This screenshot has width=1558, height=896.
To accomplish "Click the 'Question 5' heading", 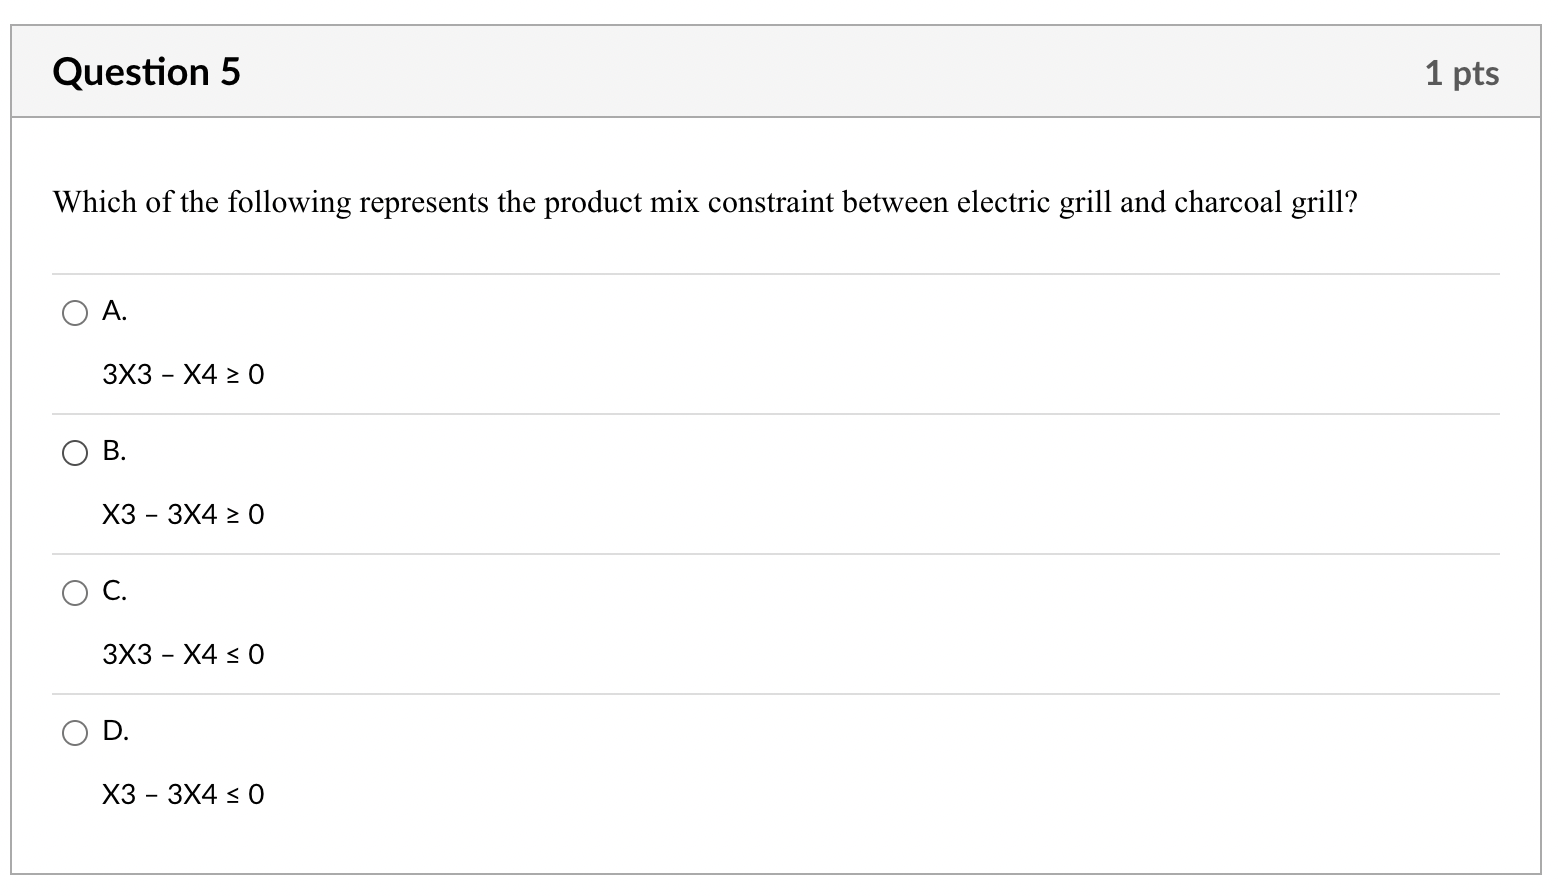I will pos(146,72).
